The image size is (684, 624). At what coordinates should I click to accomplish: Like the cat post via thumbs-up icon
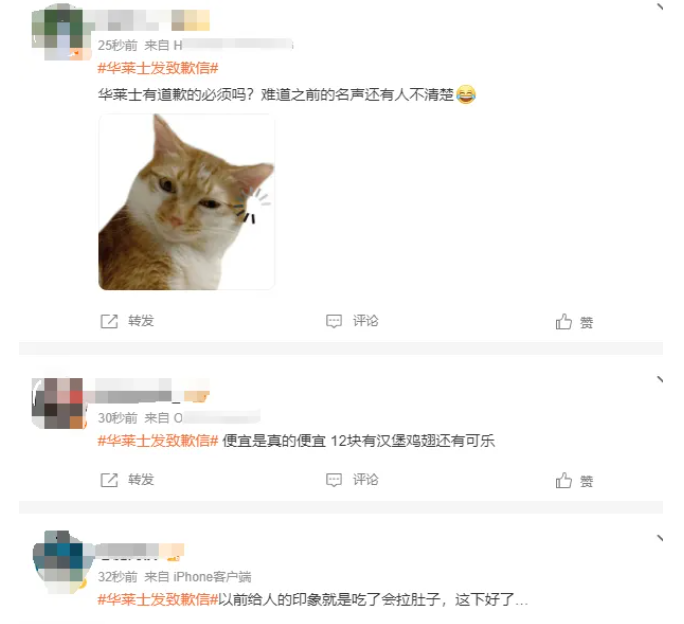(x=564, y=322)
